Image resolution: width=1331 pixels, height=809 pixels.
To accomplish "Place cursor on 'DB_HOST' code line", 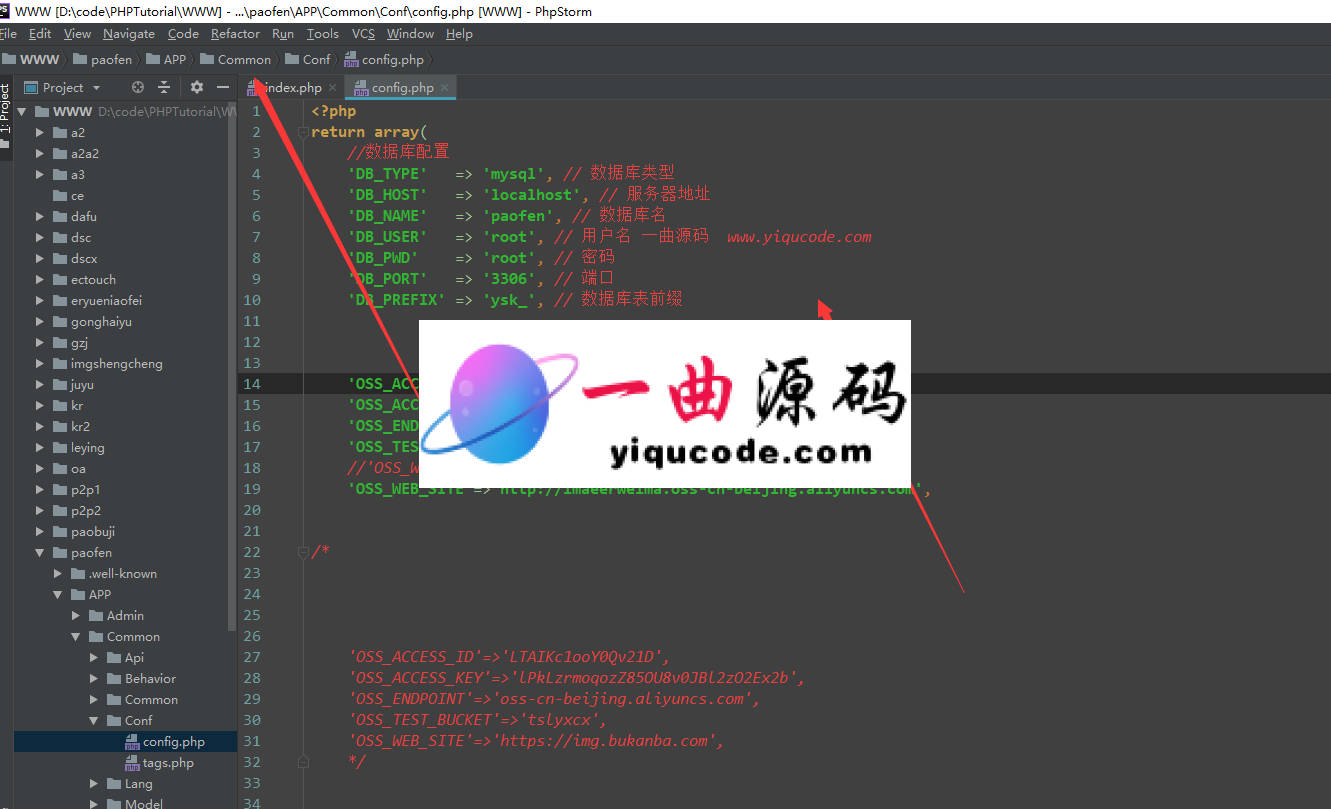I will click(x=528, y=195).
